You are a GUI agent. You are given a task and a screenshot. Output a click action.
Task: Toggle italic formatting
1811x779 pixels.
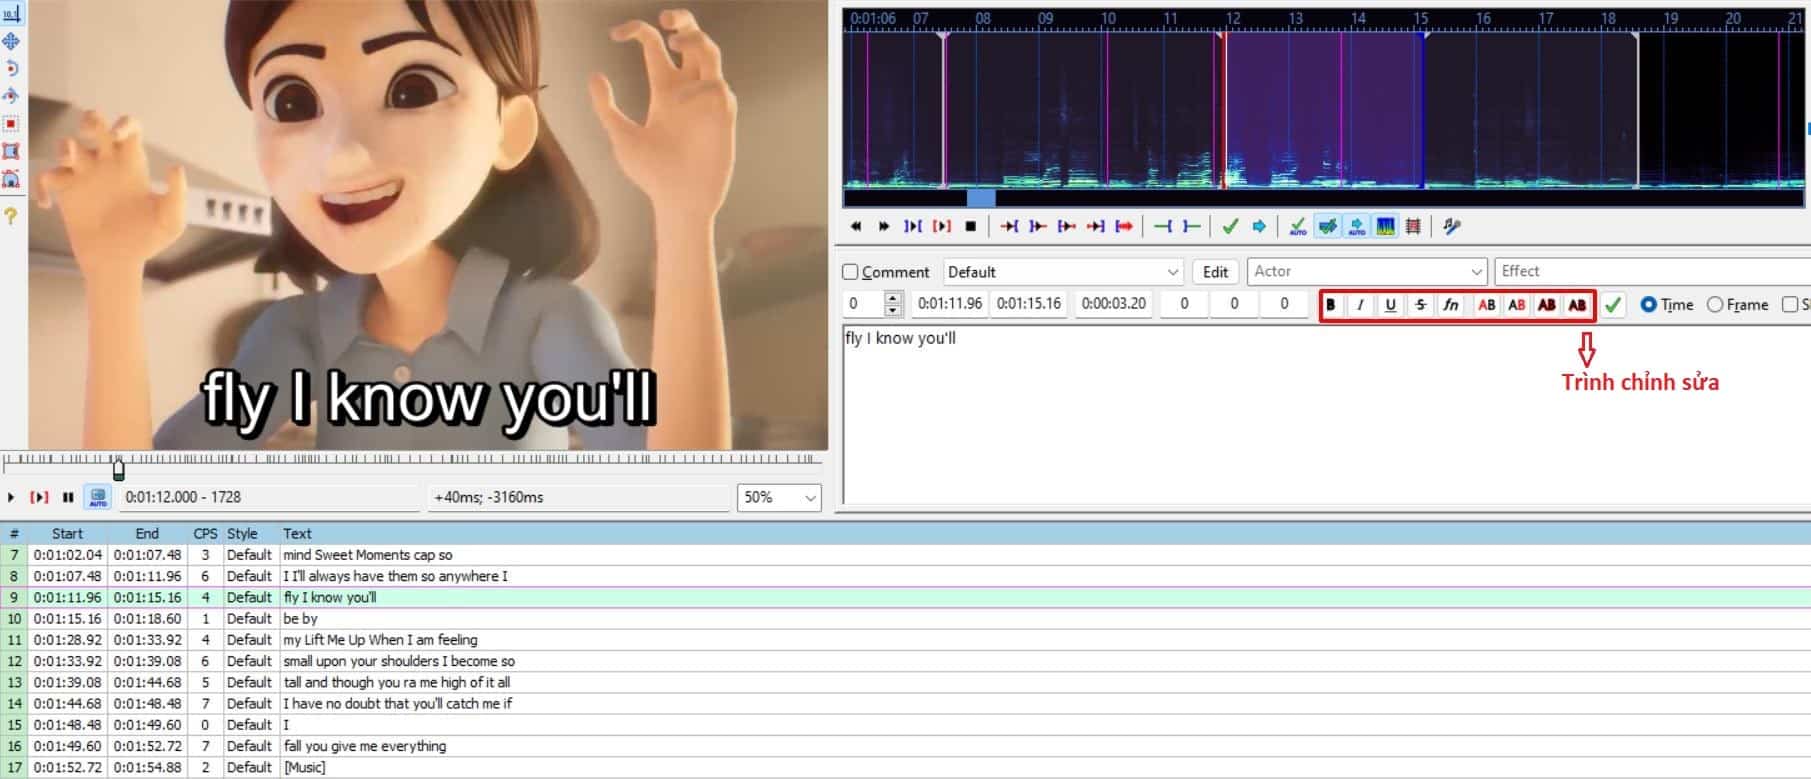(x=1360, y=305)
